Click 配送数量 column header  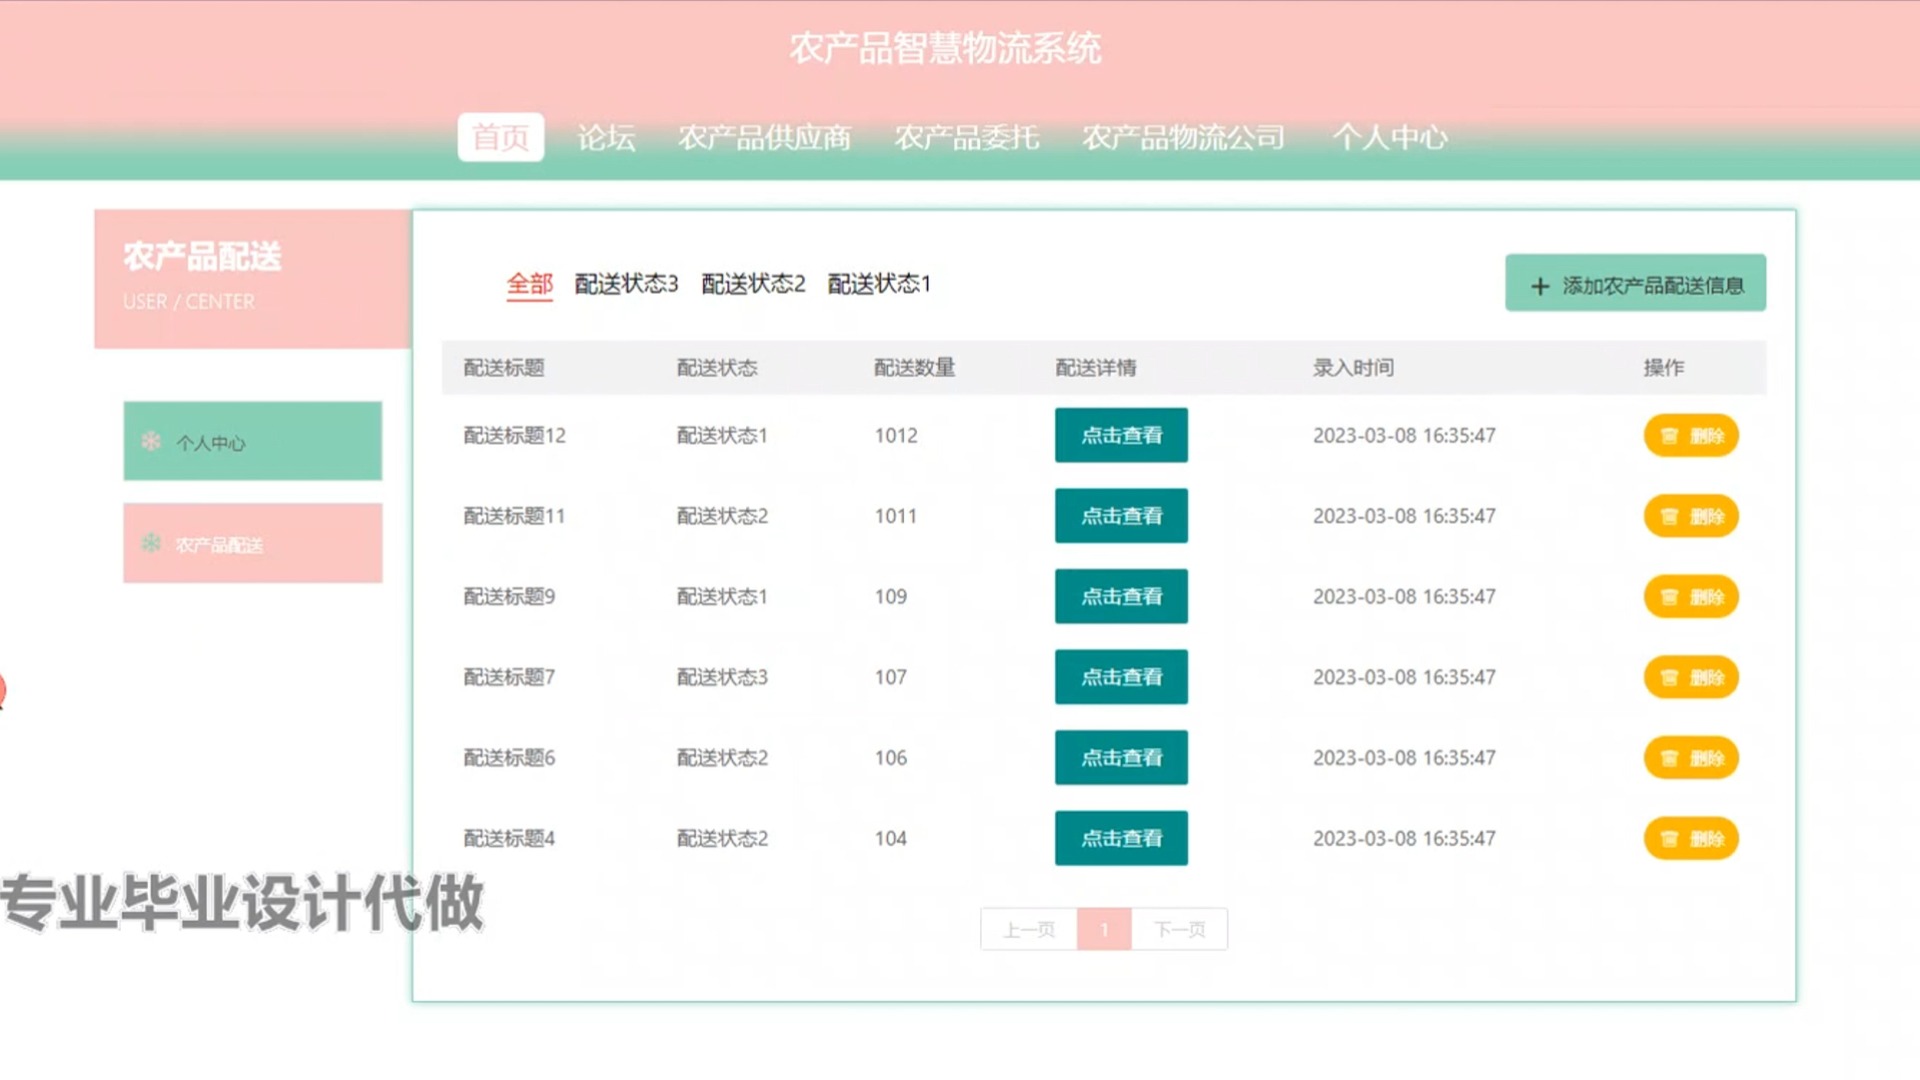click(x=914, y=368)
